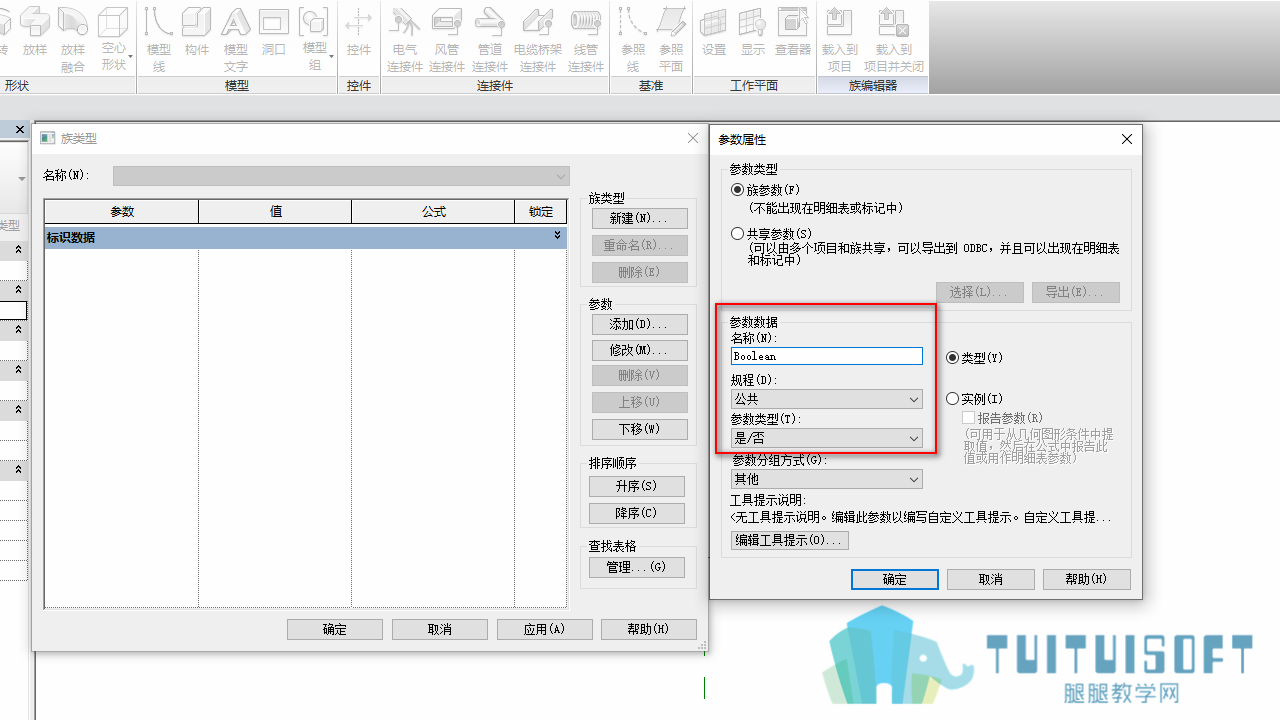Click 确定 in the 参数属性 dialog
The image size is (1280, 720).
895,579
